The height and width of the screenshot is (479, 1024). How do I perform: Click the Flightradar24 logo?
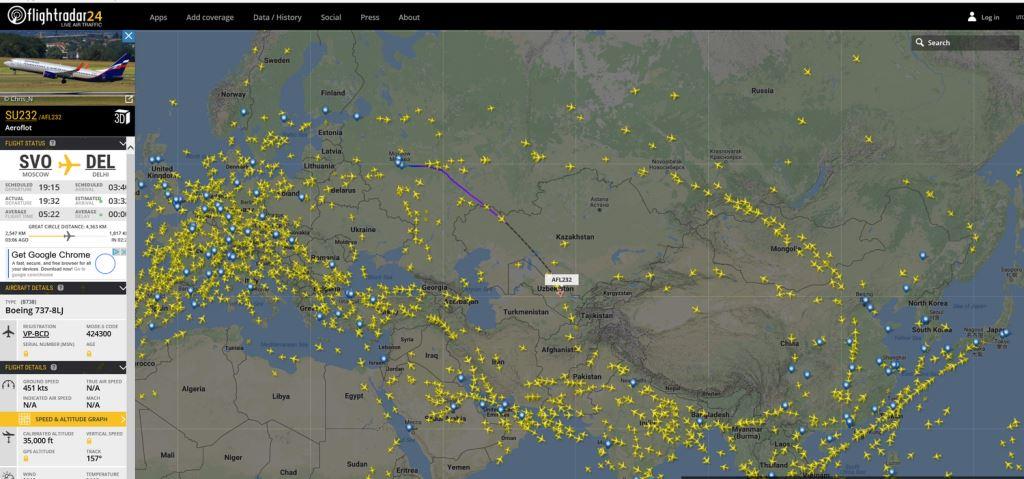(55, 16)
